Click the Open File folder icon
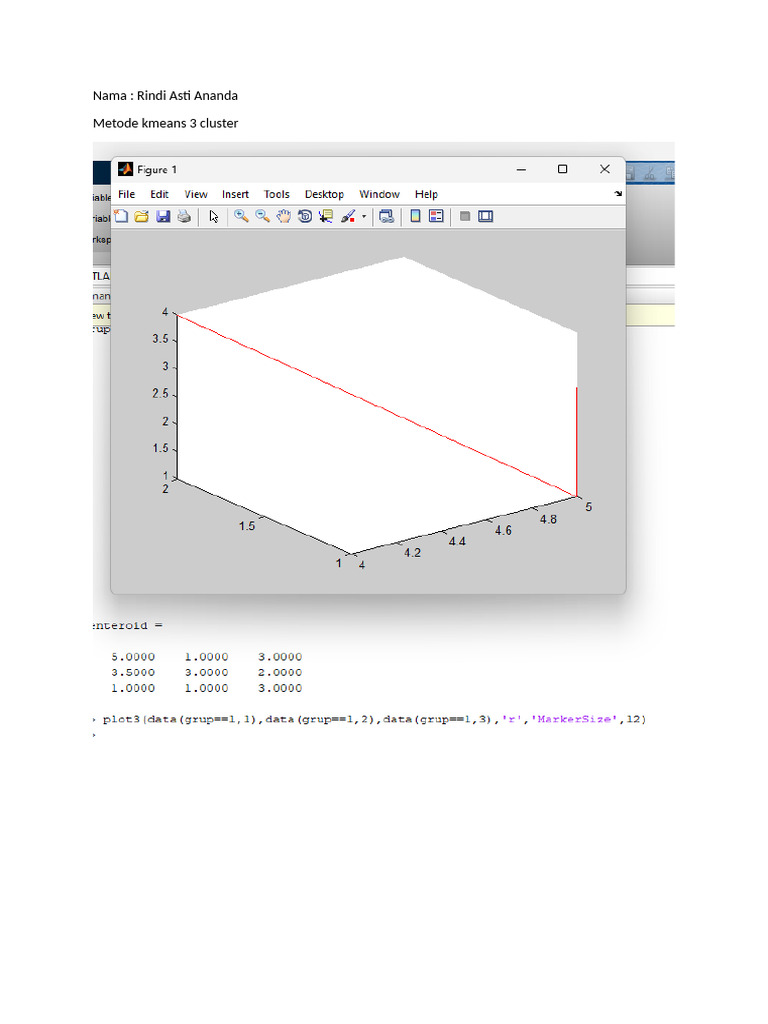Viewport: 768px width, 1024px height. coord(142,216)
